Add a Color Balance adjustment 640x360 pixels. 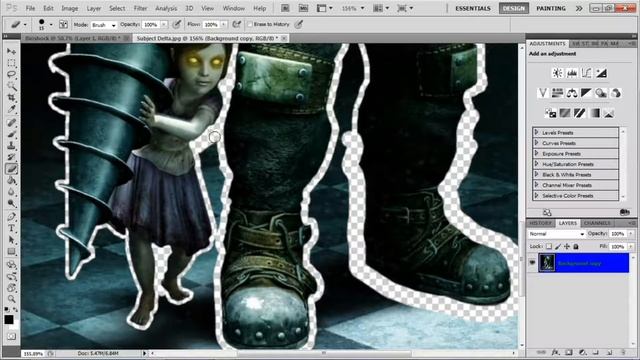[x=571, y=93]
